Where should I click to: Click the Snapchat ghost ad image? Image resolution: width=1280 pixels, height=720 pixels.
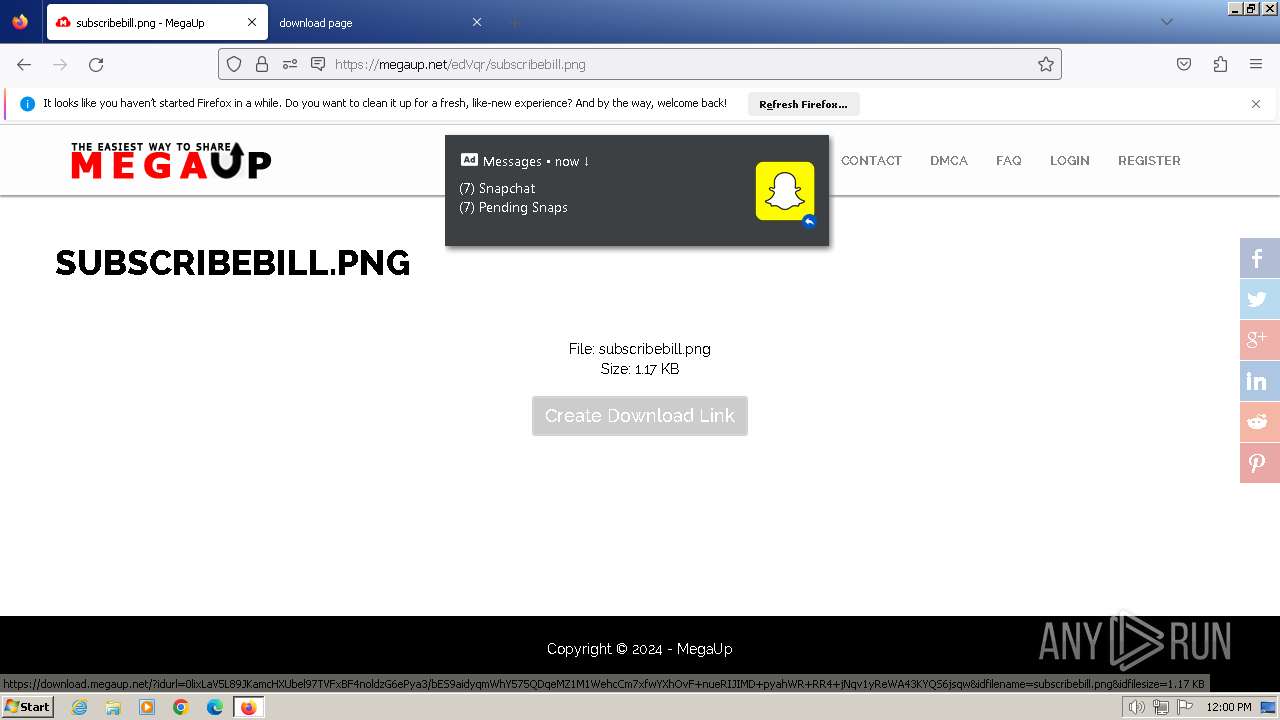785,191
